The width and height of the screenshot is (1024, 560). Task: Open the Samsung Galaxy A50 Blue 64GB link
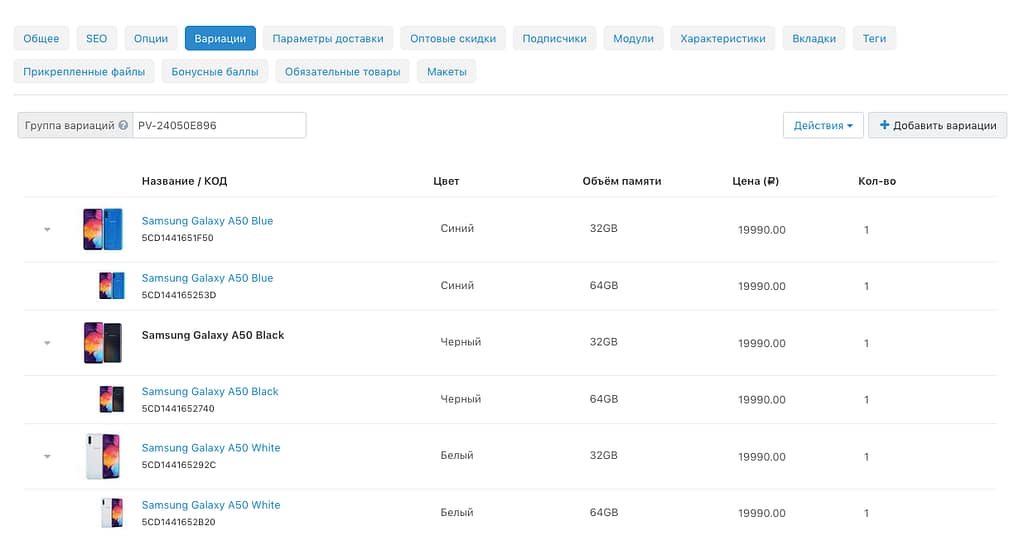(207, 278)
